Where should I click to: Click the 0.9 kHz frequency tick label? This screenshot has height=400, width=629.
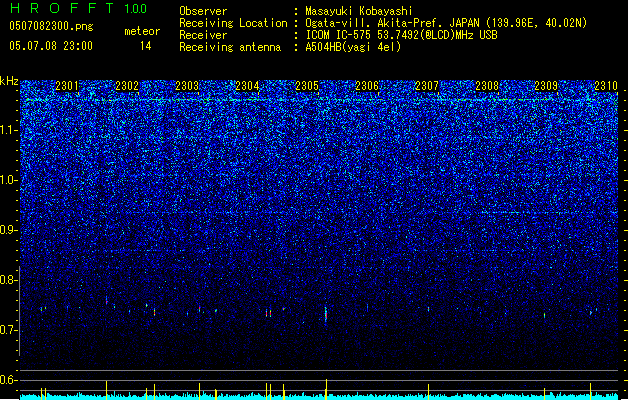coord(9,230)
